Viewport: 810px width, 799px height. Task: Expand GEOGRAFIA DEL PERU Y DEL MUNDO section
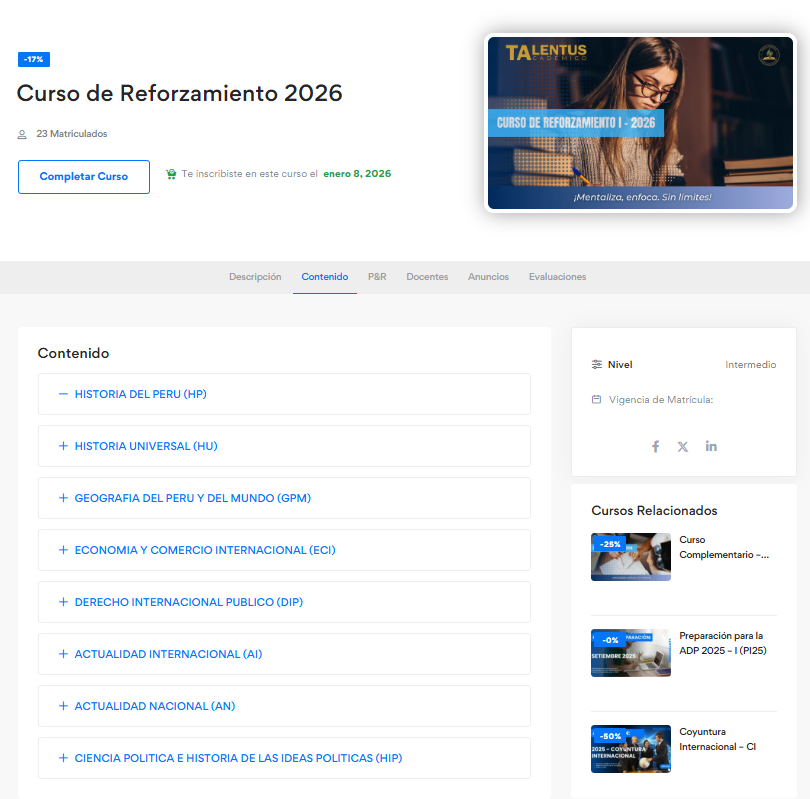(x=64, y=498)
